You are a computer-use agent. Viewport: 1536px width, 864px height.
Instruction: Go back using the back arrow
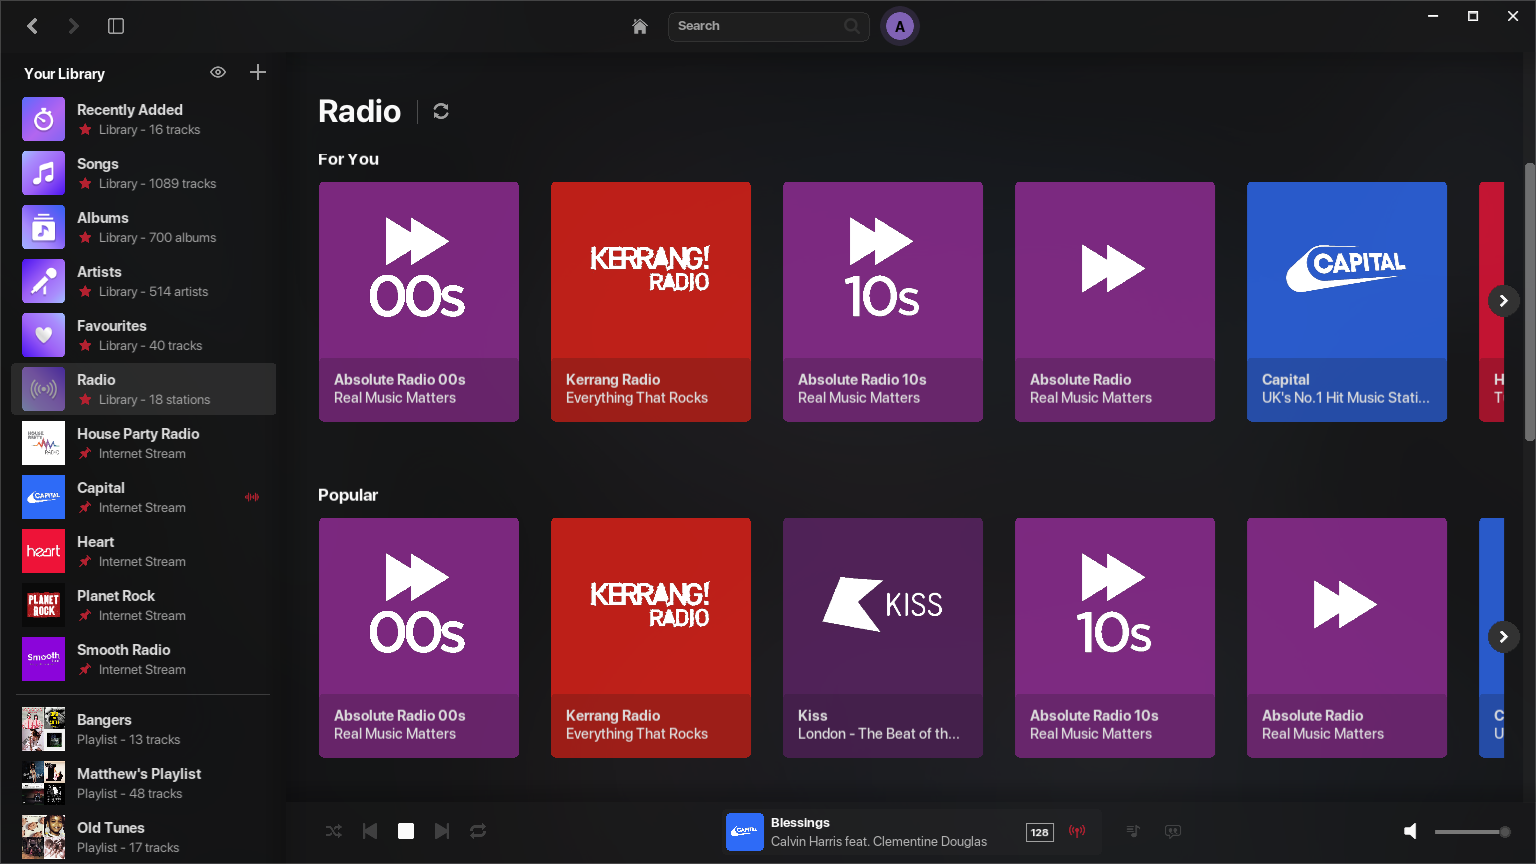click(33, 26)
